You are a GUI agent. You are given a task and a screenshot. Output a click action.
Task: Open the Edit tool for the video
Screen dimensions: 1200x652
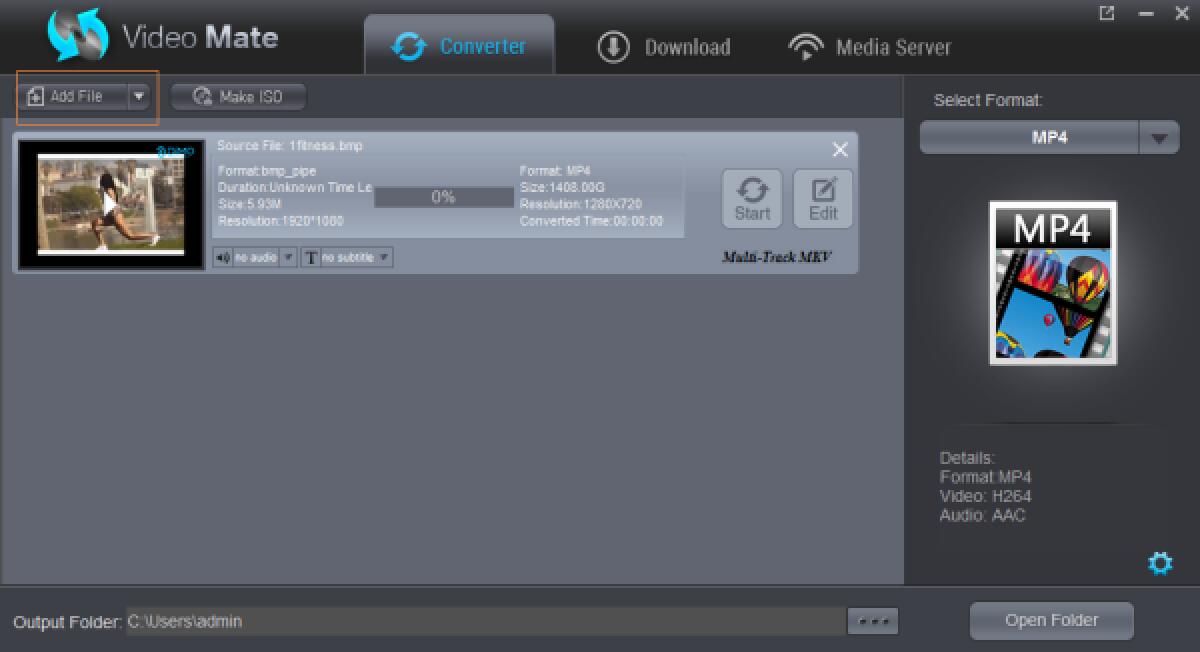coord(822,197)
